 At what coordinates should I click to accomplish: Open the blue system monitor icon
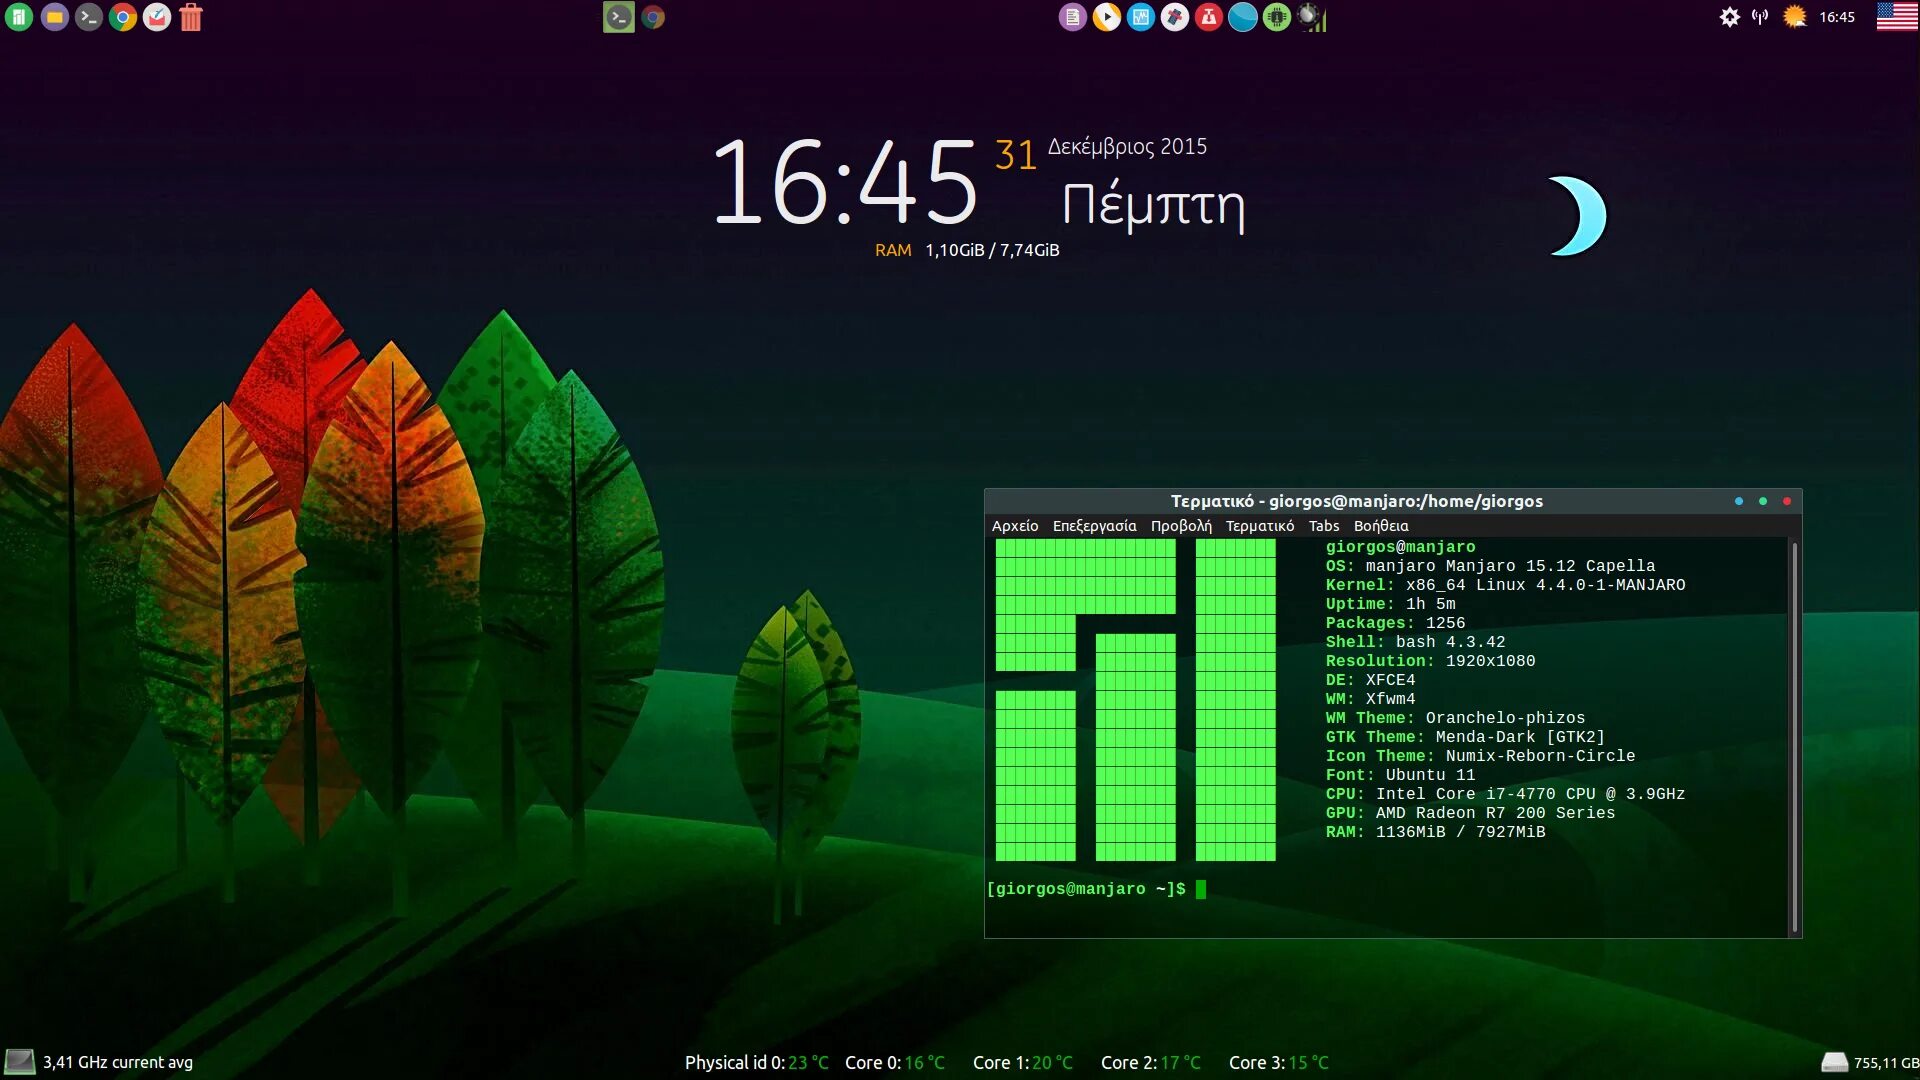point(1140,17)
